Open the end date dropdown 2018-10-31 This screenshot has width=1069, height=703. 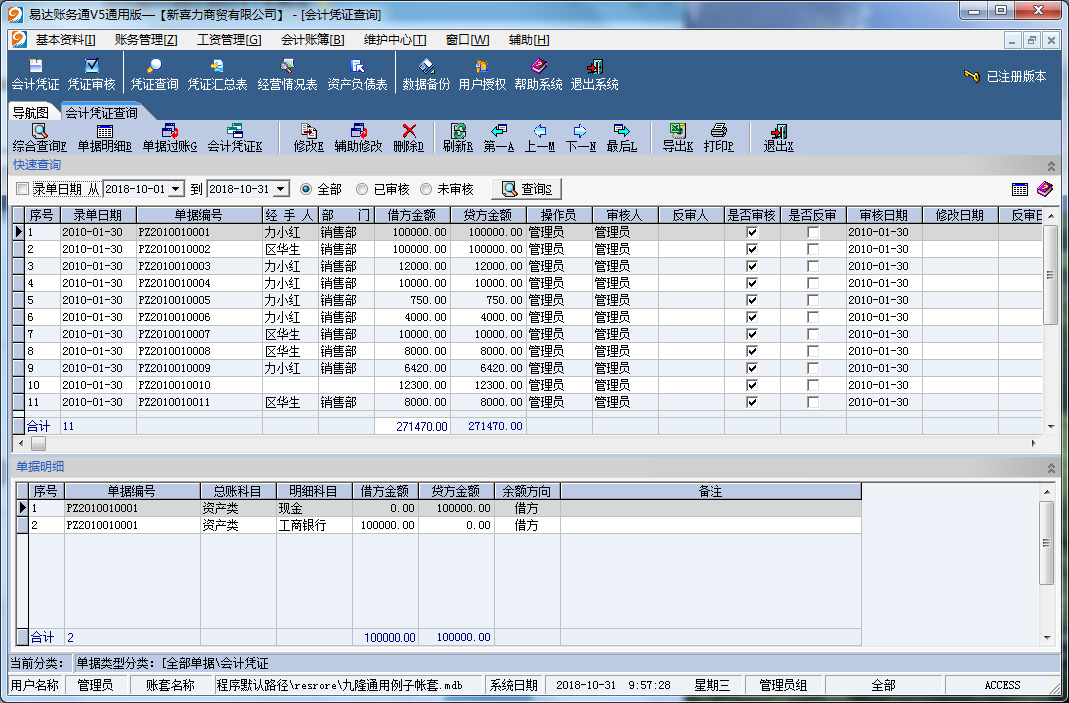pyautogui.click(x=281, y=189)
